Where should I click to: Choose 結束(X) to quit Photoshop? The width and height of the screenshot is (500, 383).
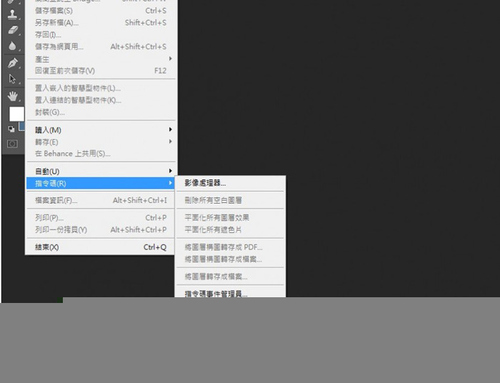pos(101,247)
